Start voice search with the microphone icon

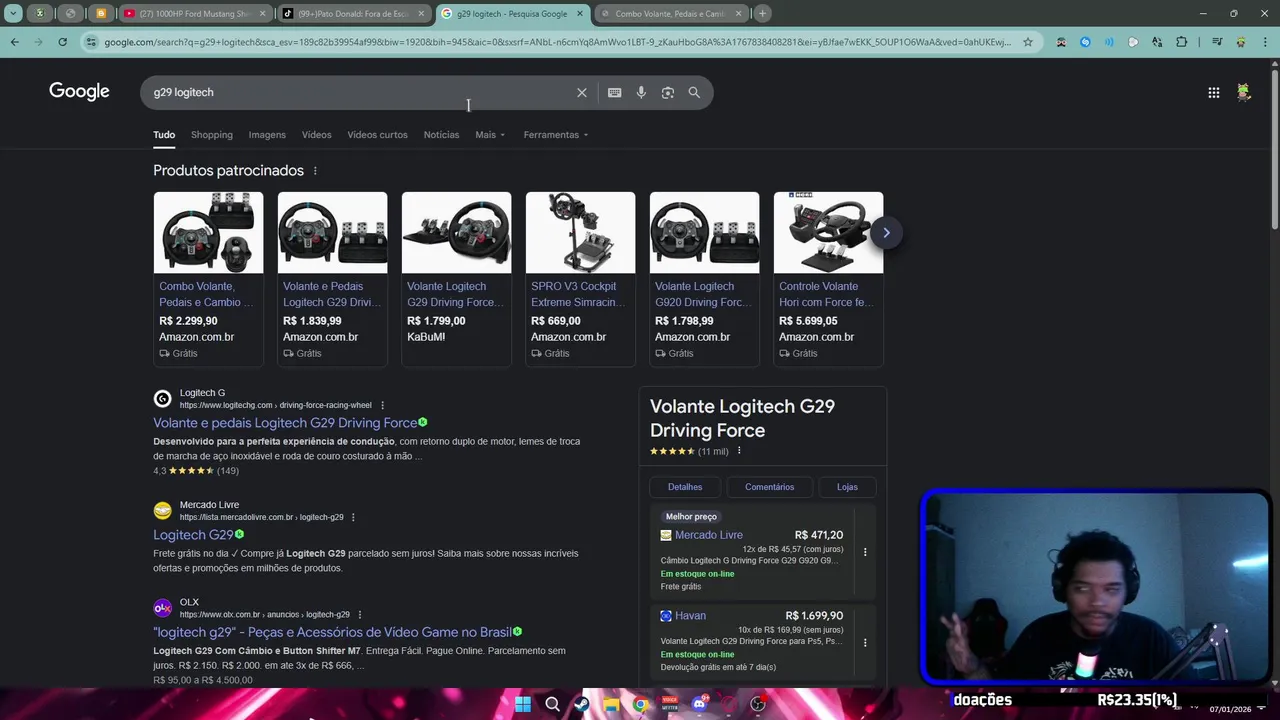641,92
